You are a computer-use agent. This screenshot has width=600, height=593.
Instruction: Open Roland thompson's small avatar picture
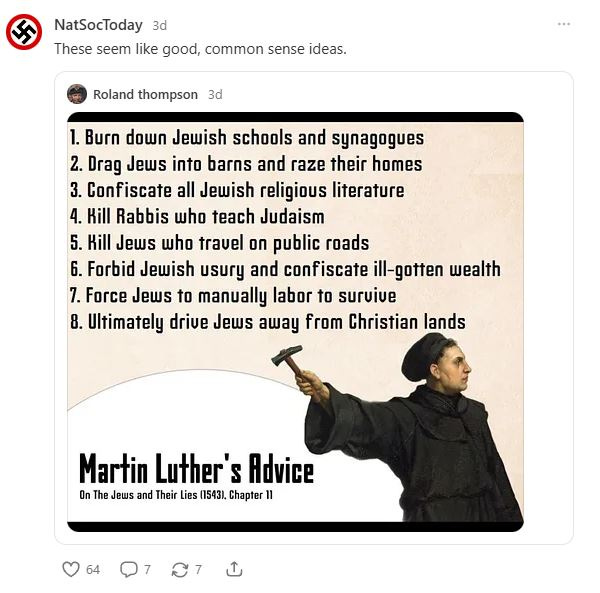pos(77,94)
